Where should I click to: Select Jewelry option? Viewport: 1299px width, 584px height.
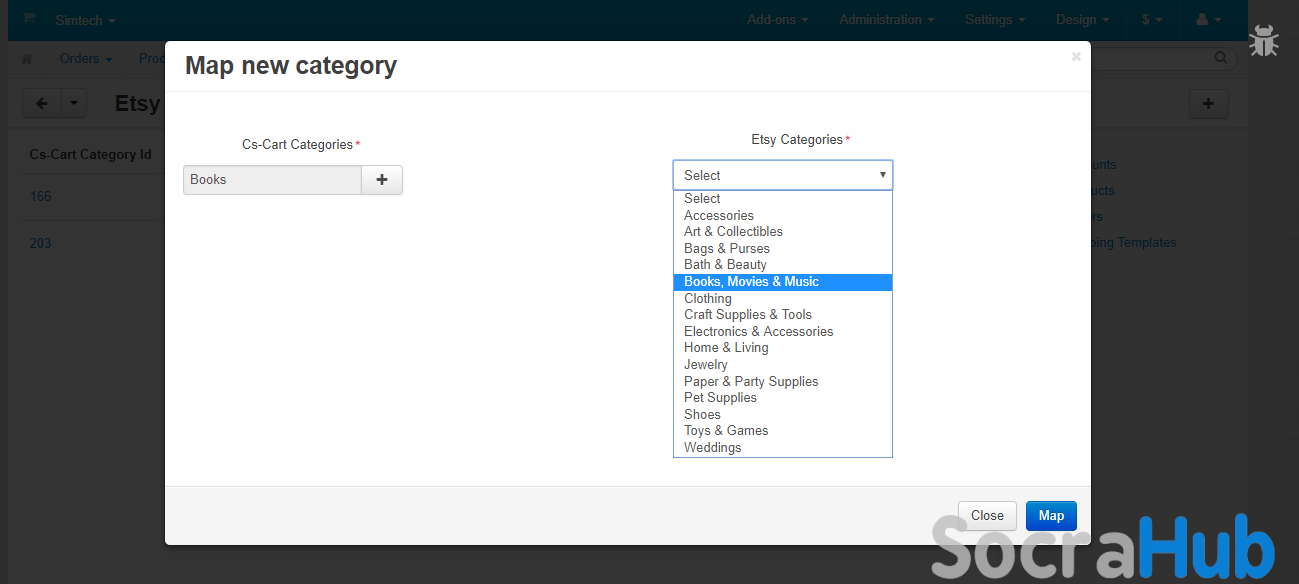click(x=783, y=365)
